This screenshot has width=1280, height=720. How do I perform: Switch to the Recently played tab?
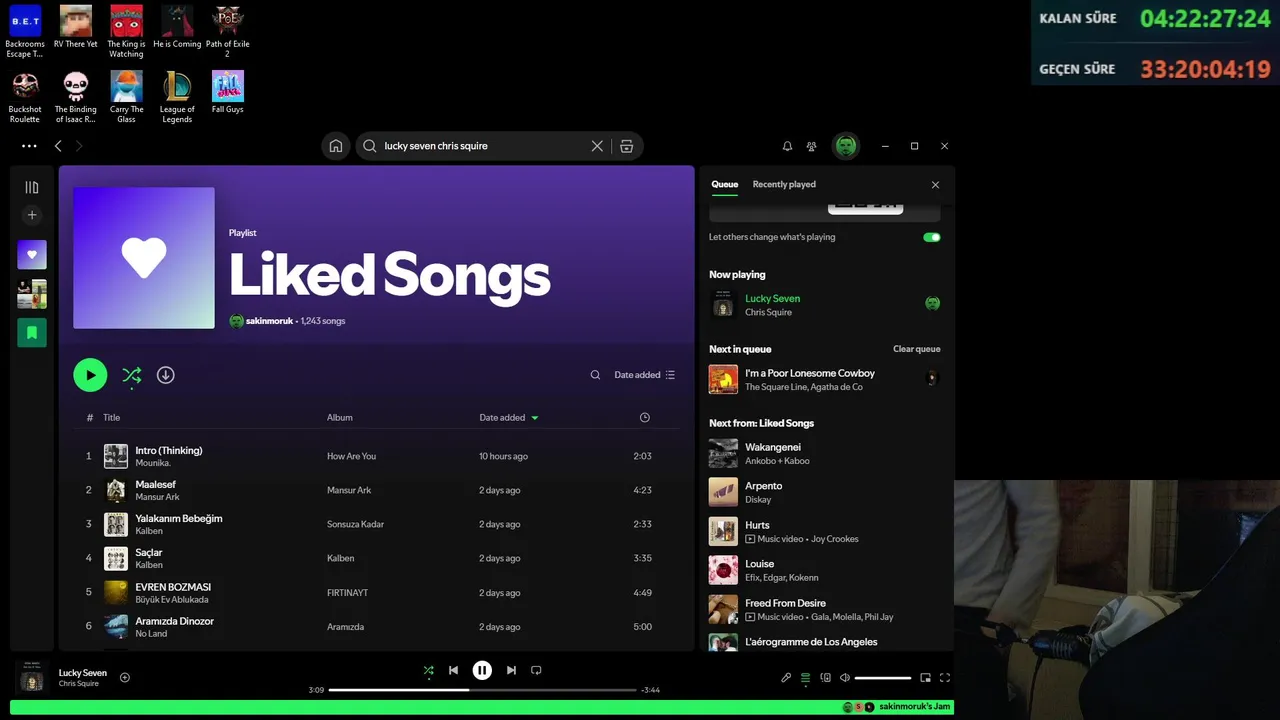784,184
